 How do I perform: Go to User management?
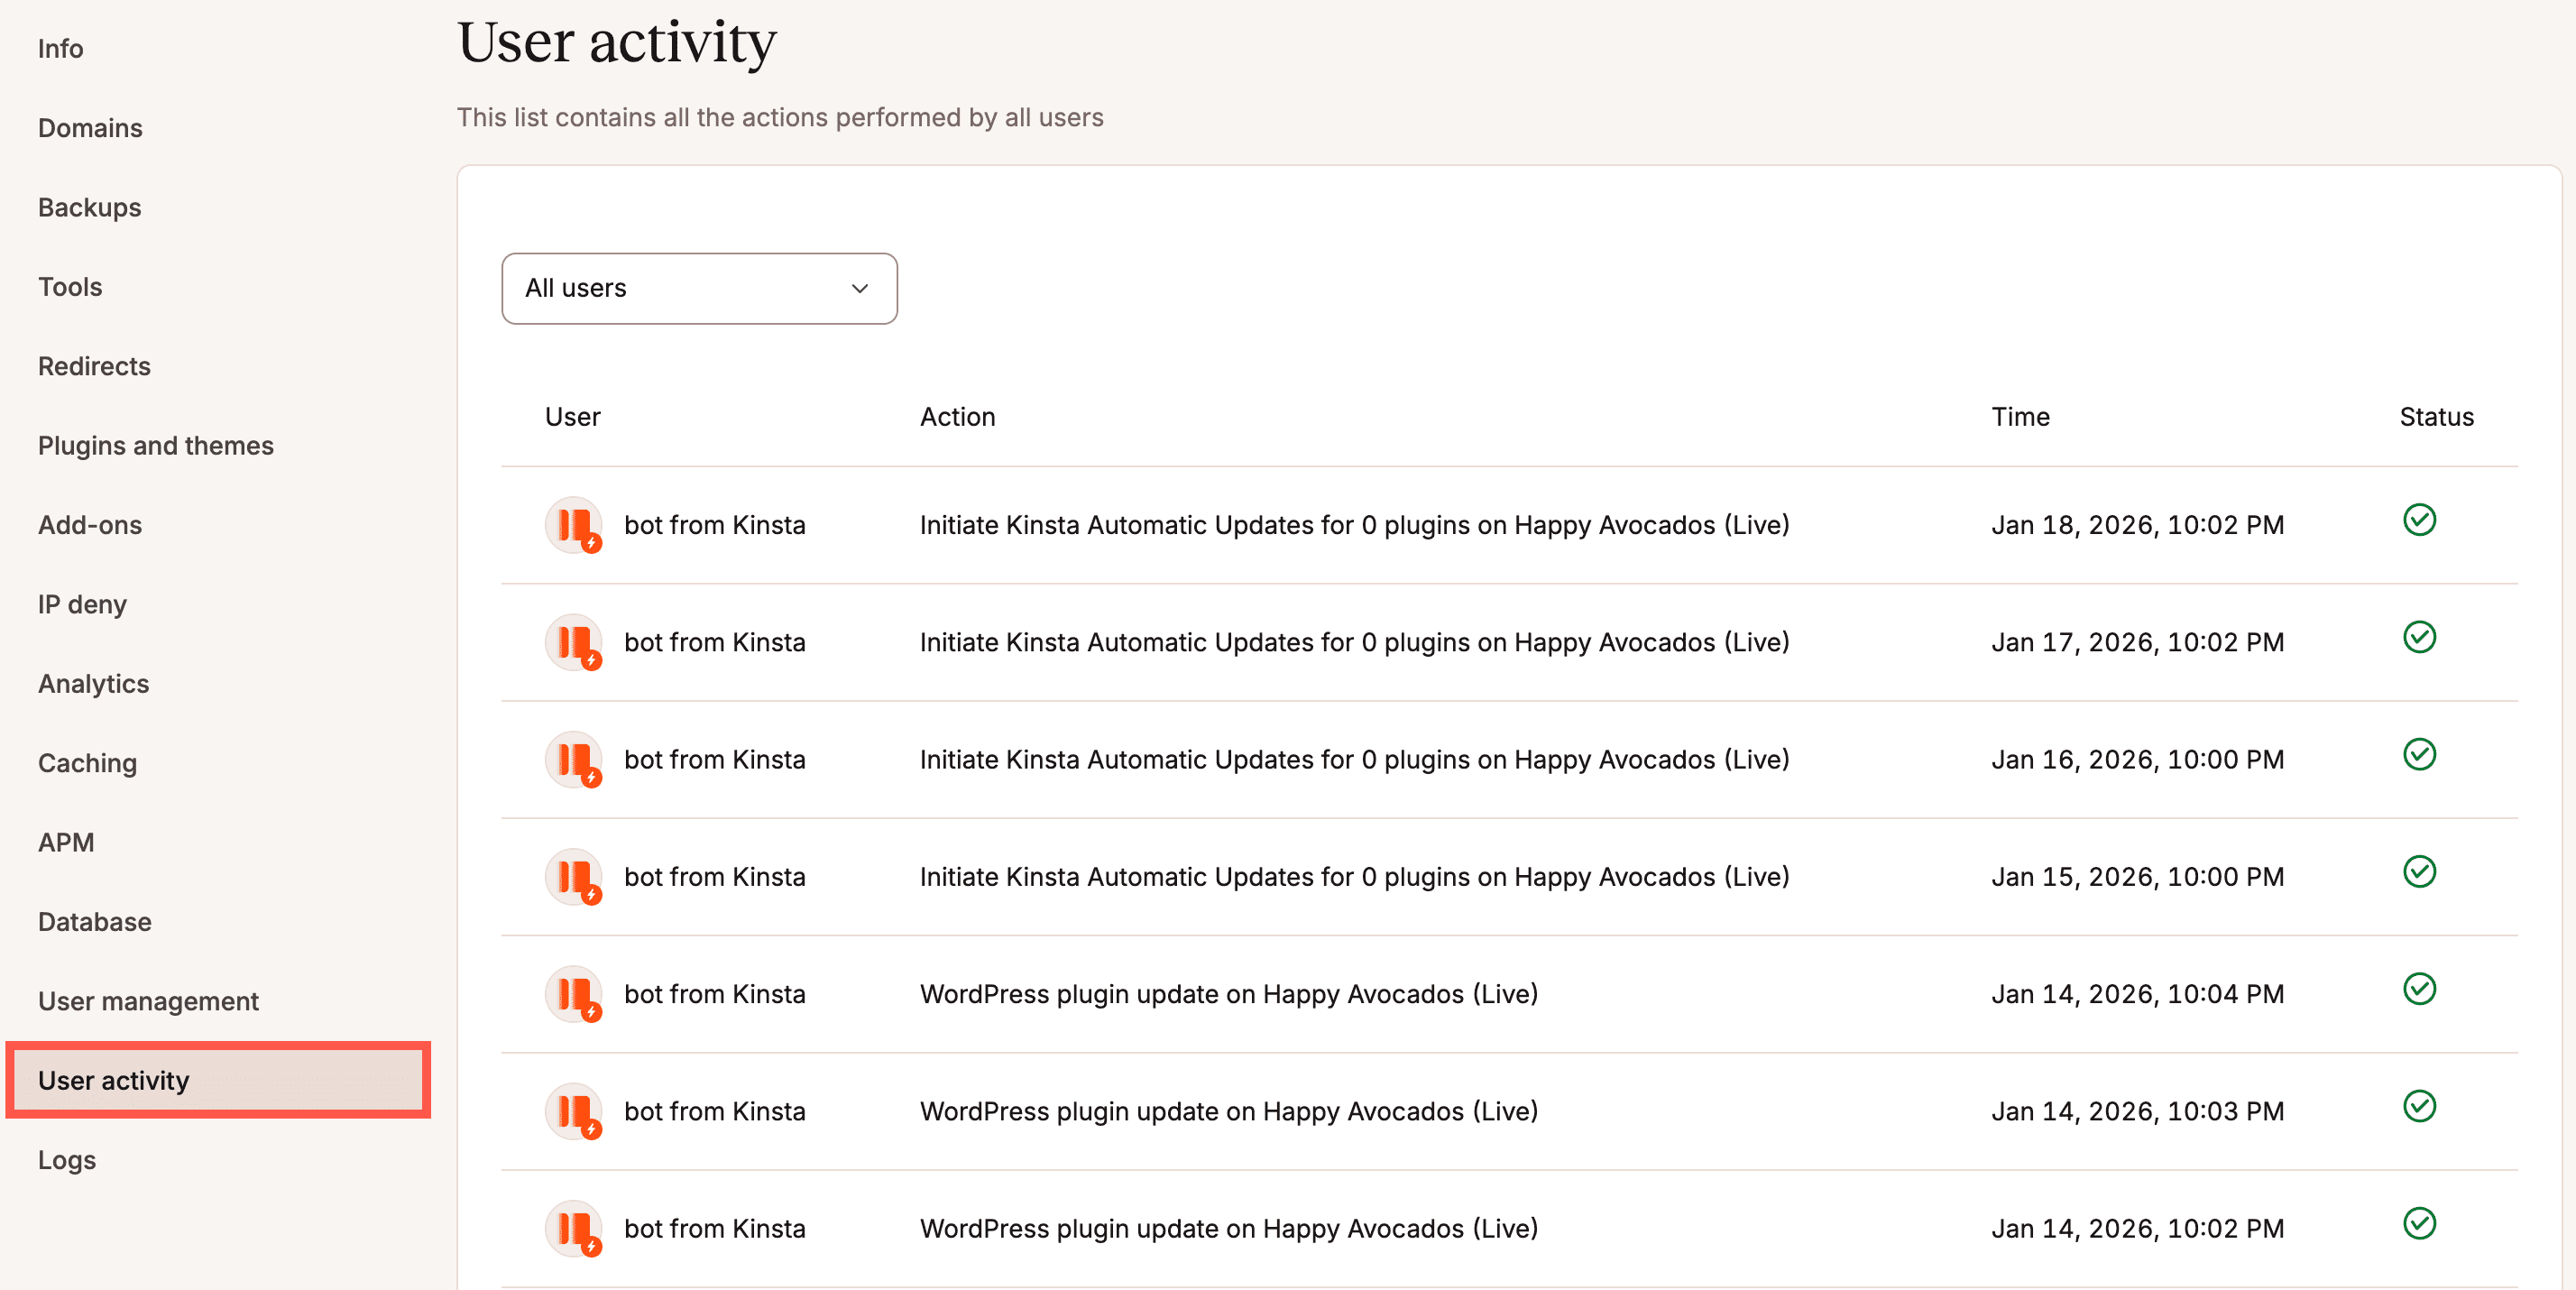pyautogui.click(x=148, y=1000)
